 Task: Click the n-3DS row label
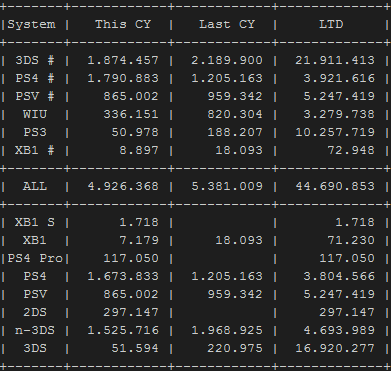[35, 330]
